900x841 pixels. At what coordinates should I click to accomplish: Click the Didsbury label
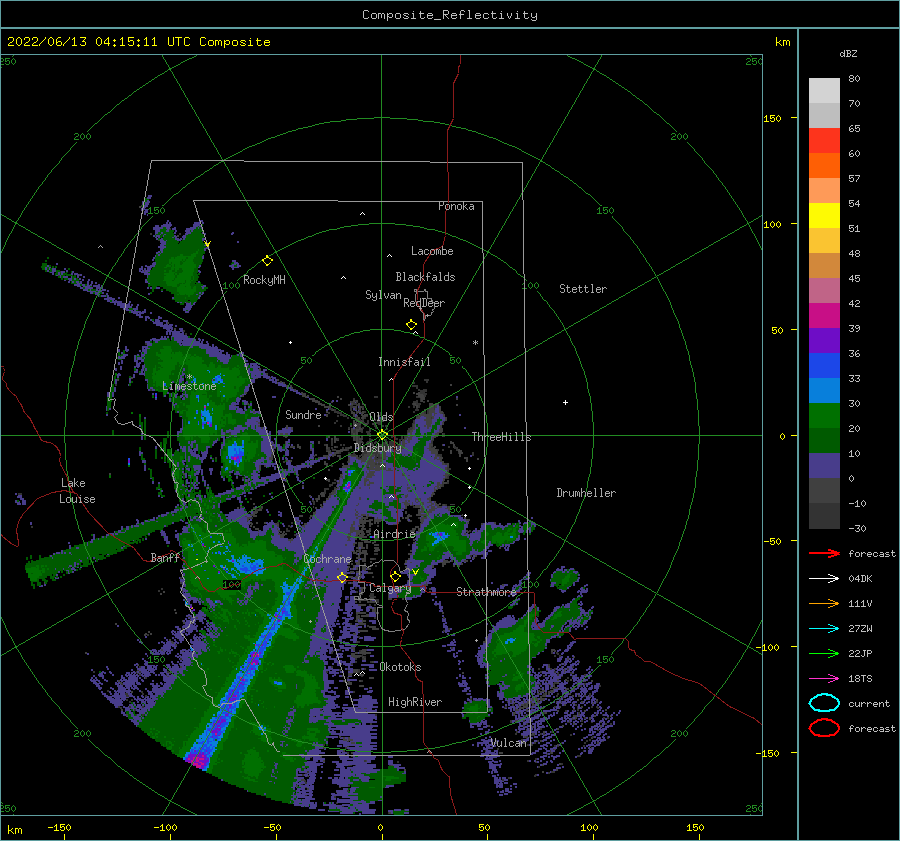[x=377, y=448]
